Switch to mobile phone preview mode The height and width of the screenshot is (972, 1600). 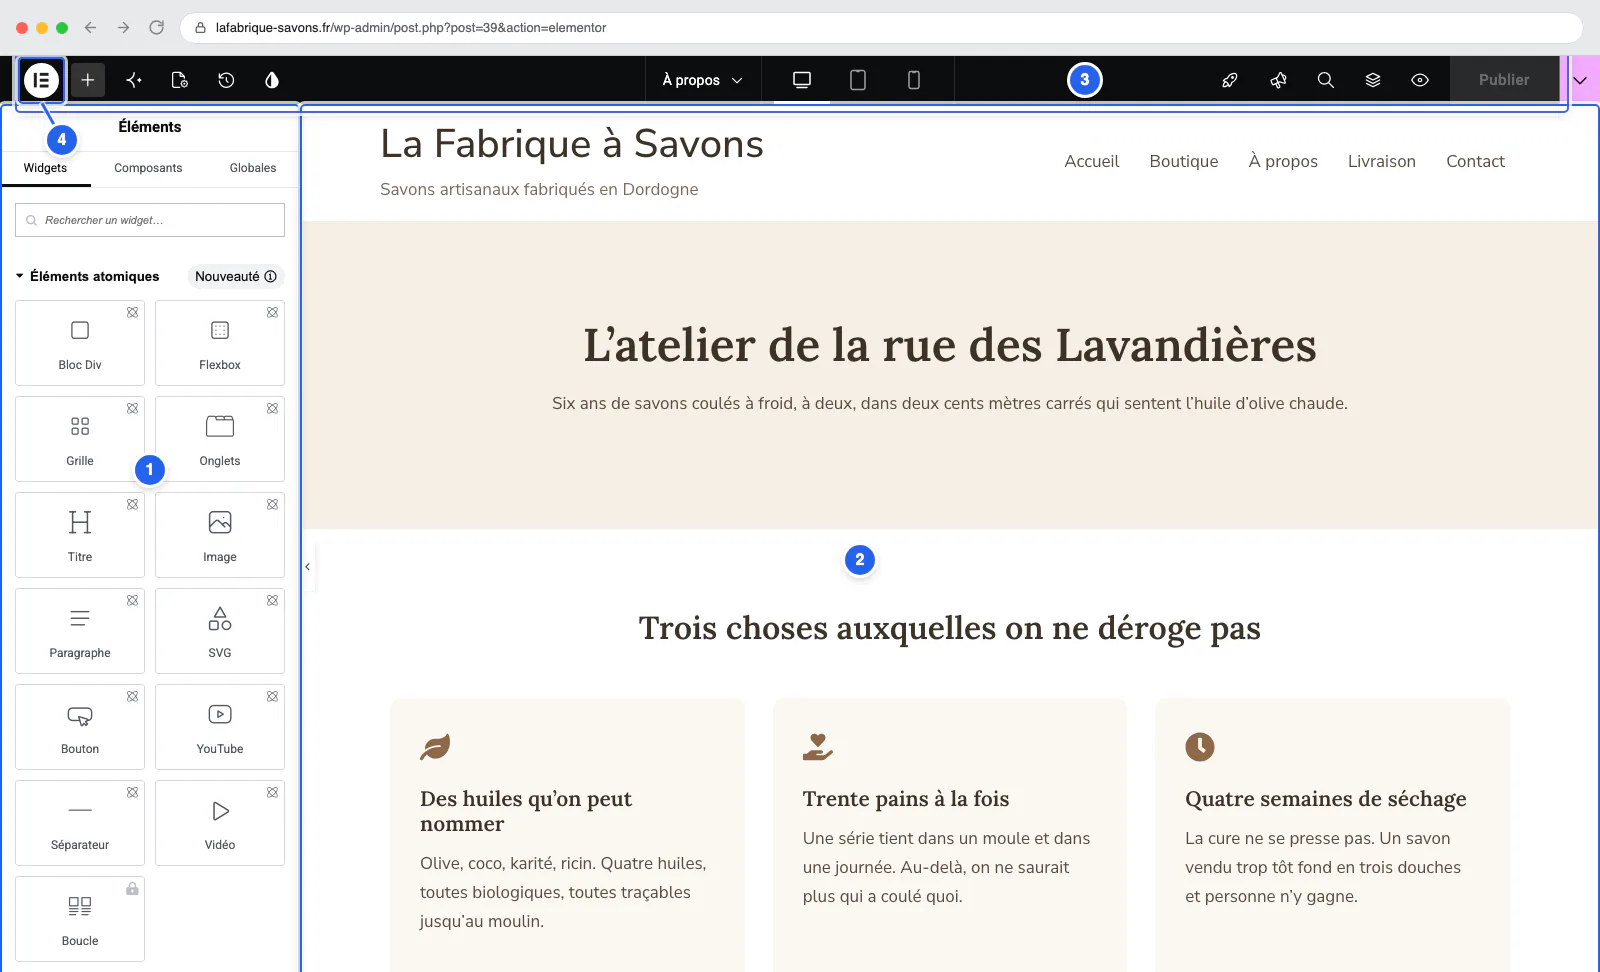pyautogui.click(x=914, y=80)
